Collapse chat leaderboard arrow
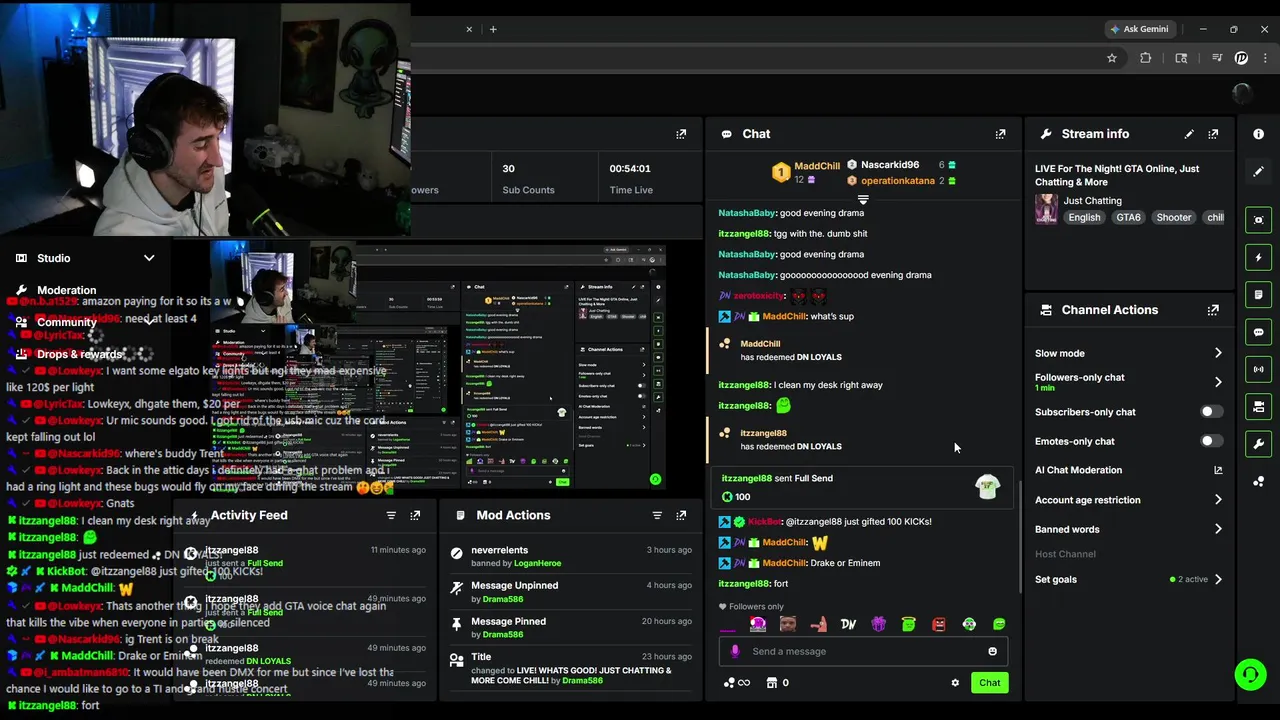This screenshot has height=720, width=1280. (863, 200)
